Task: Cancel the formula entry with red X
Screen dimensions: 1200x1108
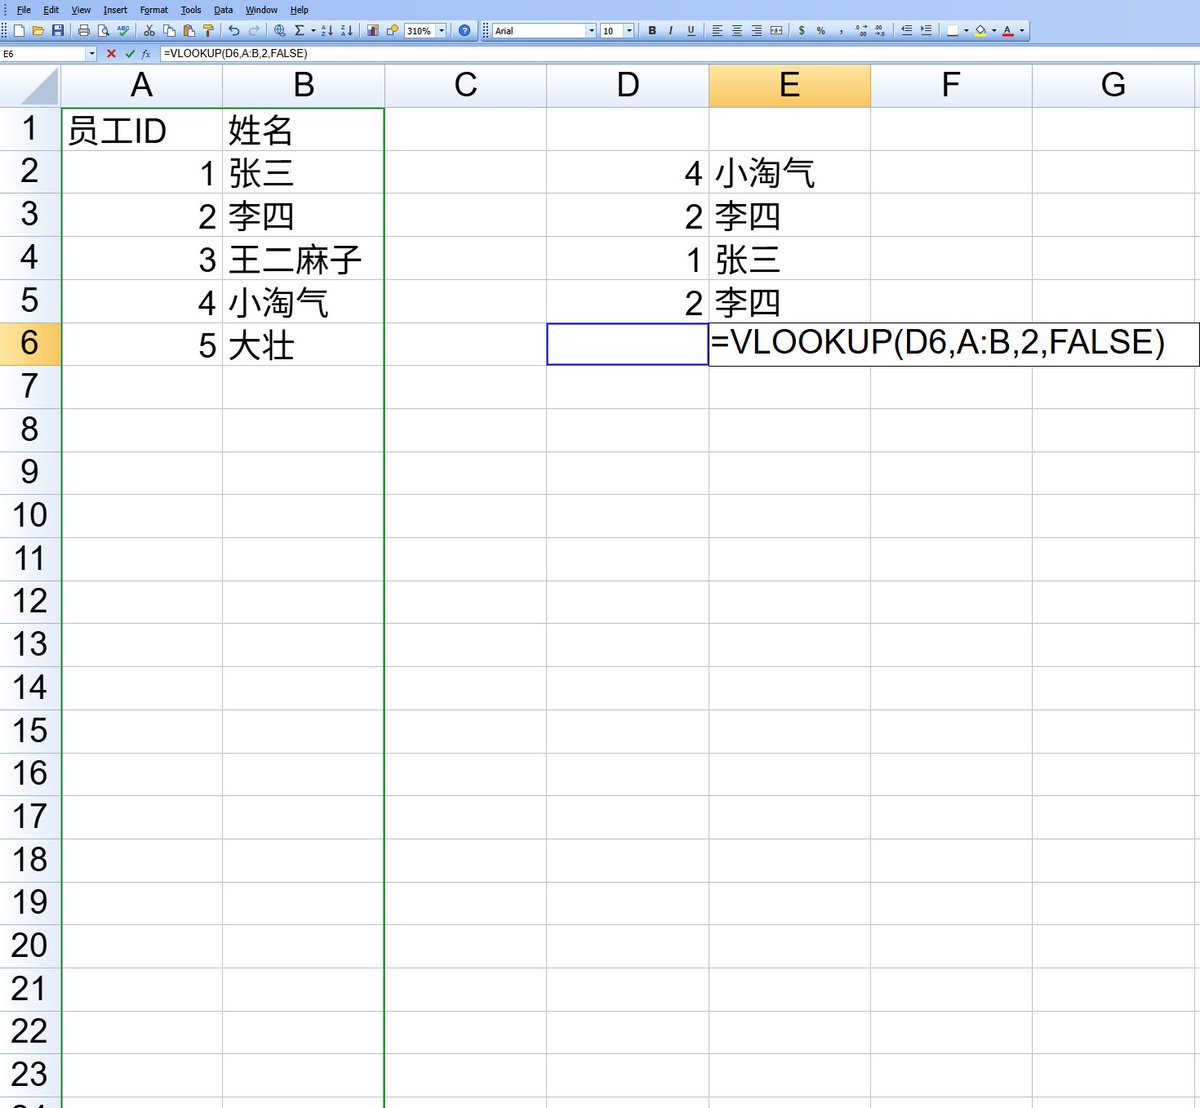Action: click(x=111, y=53)
